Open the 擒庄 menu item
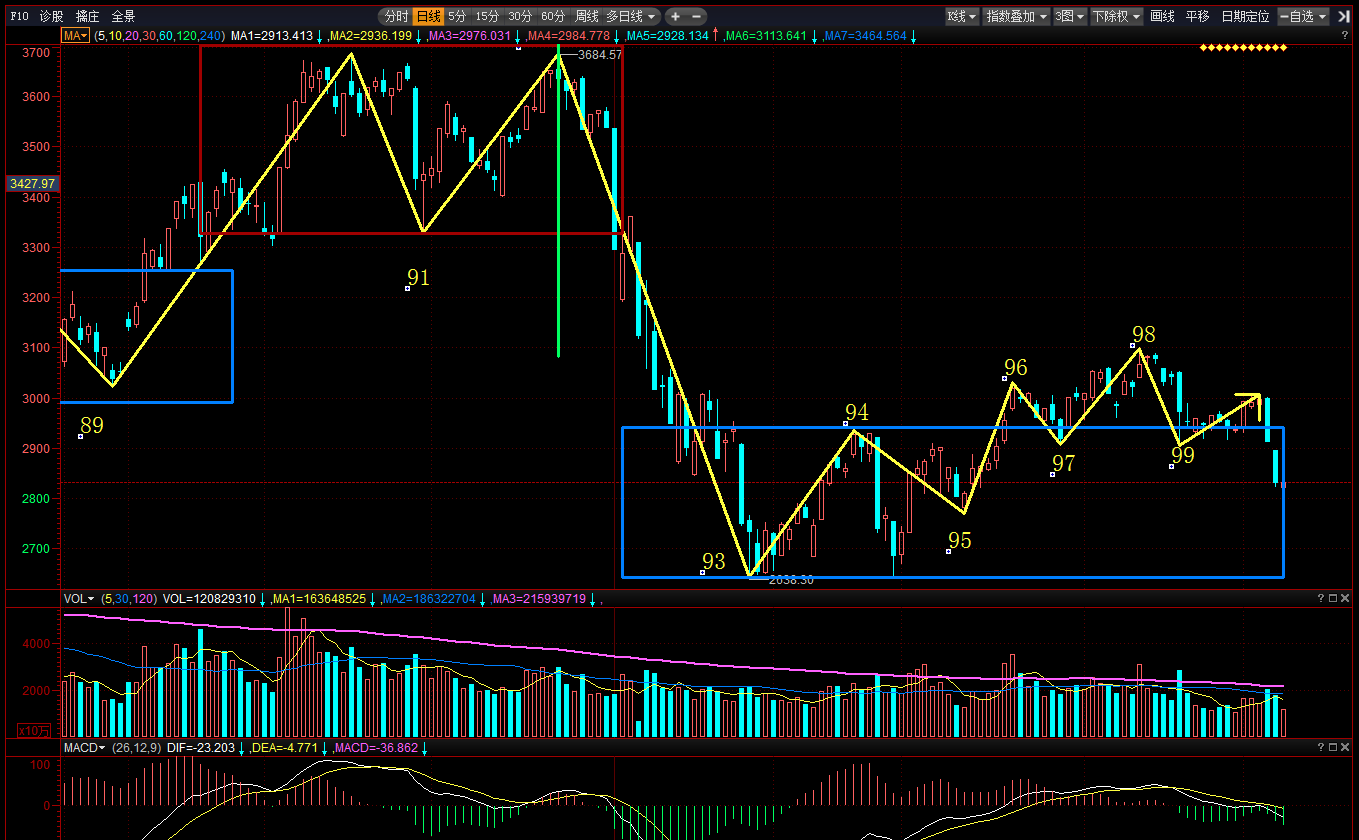Screen dimensions: 1359x840 point(88,16)
